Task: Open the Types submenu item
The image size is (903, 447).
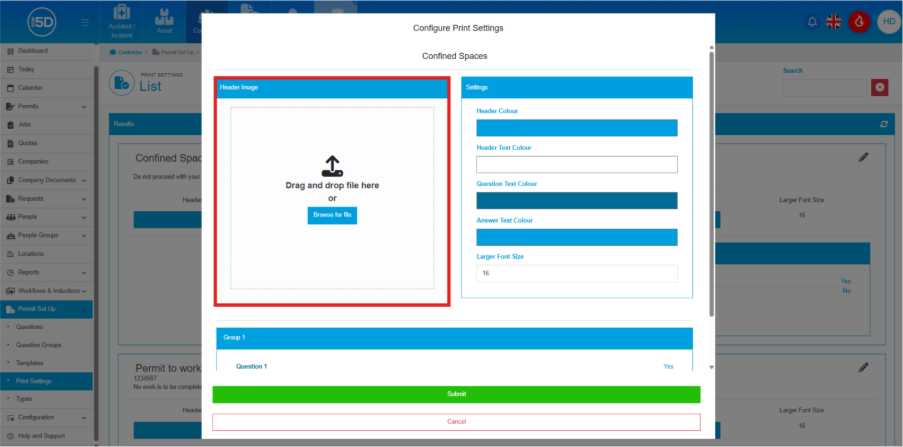Action: 24,399
